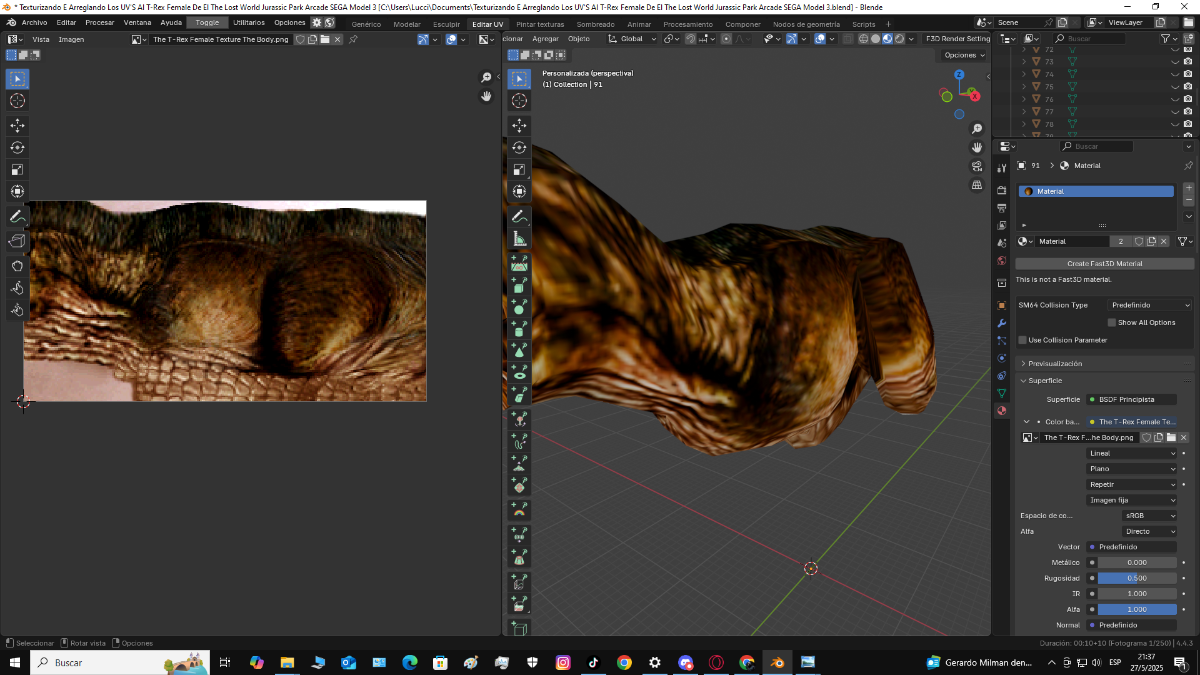The height and width of the screenshot is (675, 1200).
Task: Pin the properties editor context
Action: [1188, 165]
